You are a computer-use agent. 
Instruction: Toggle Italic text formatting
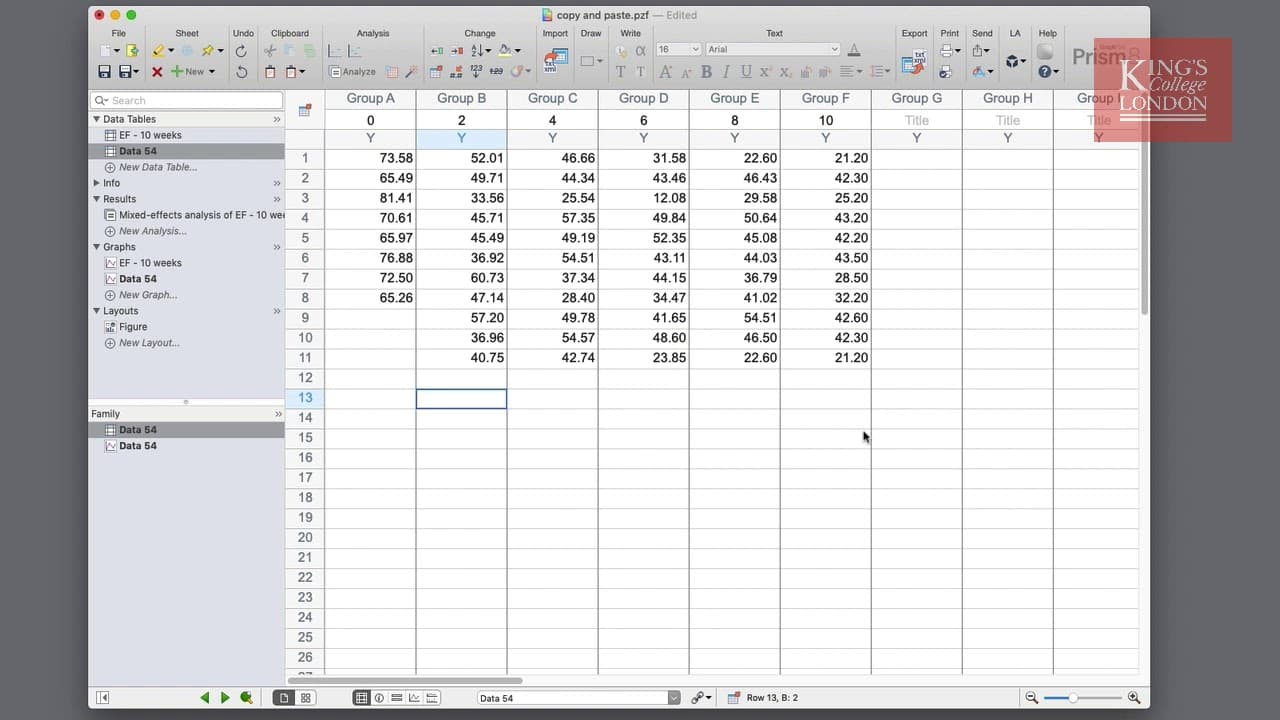click(x=726, y=72)
